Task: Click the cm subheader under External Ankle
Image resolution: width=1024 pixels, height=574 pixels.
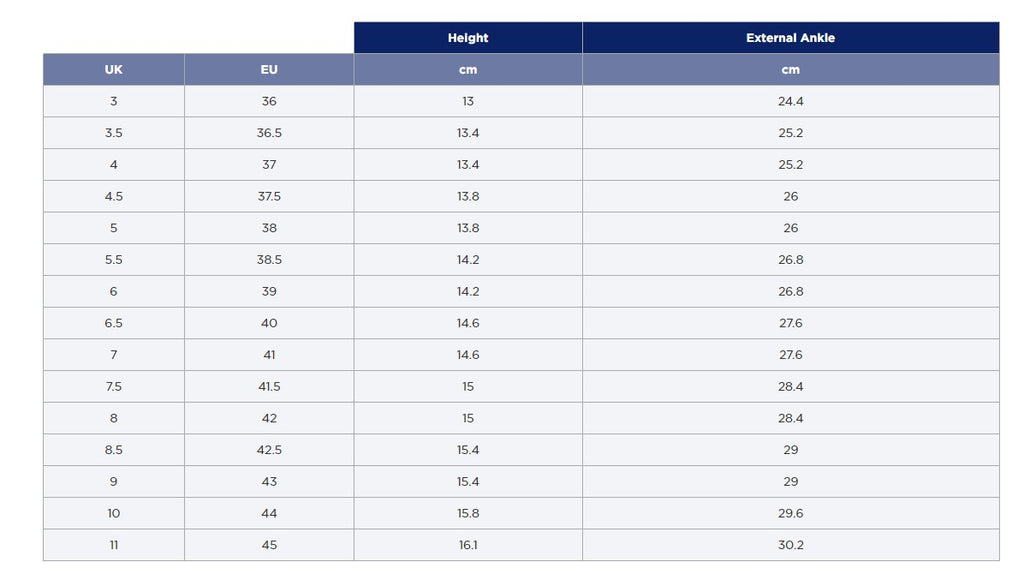Action: (790, 70)
